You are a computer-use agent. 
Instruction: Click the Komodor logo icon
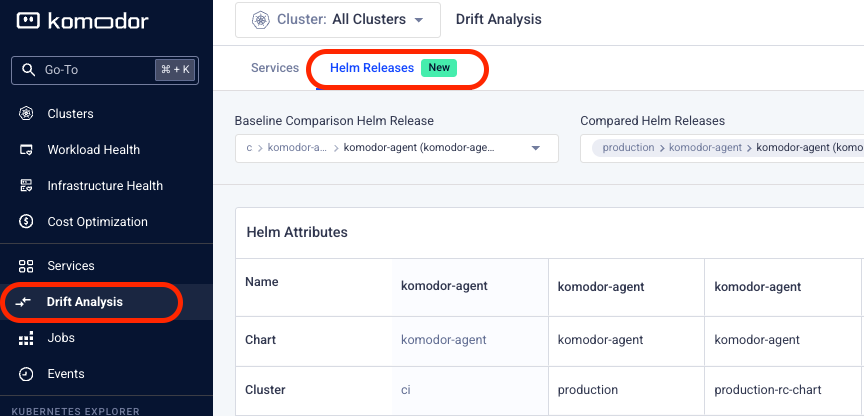coord(28,20)
